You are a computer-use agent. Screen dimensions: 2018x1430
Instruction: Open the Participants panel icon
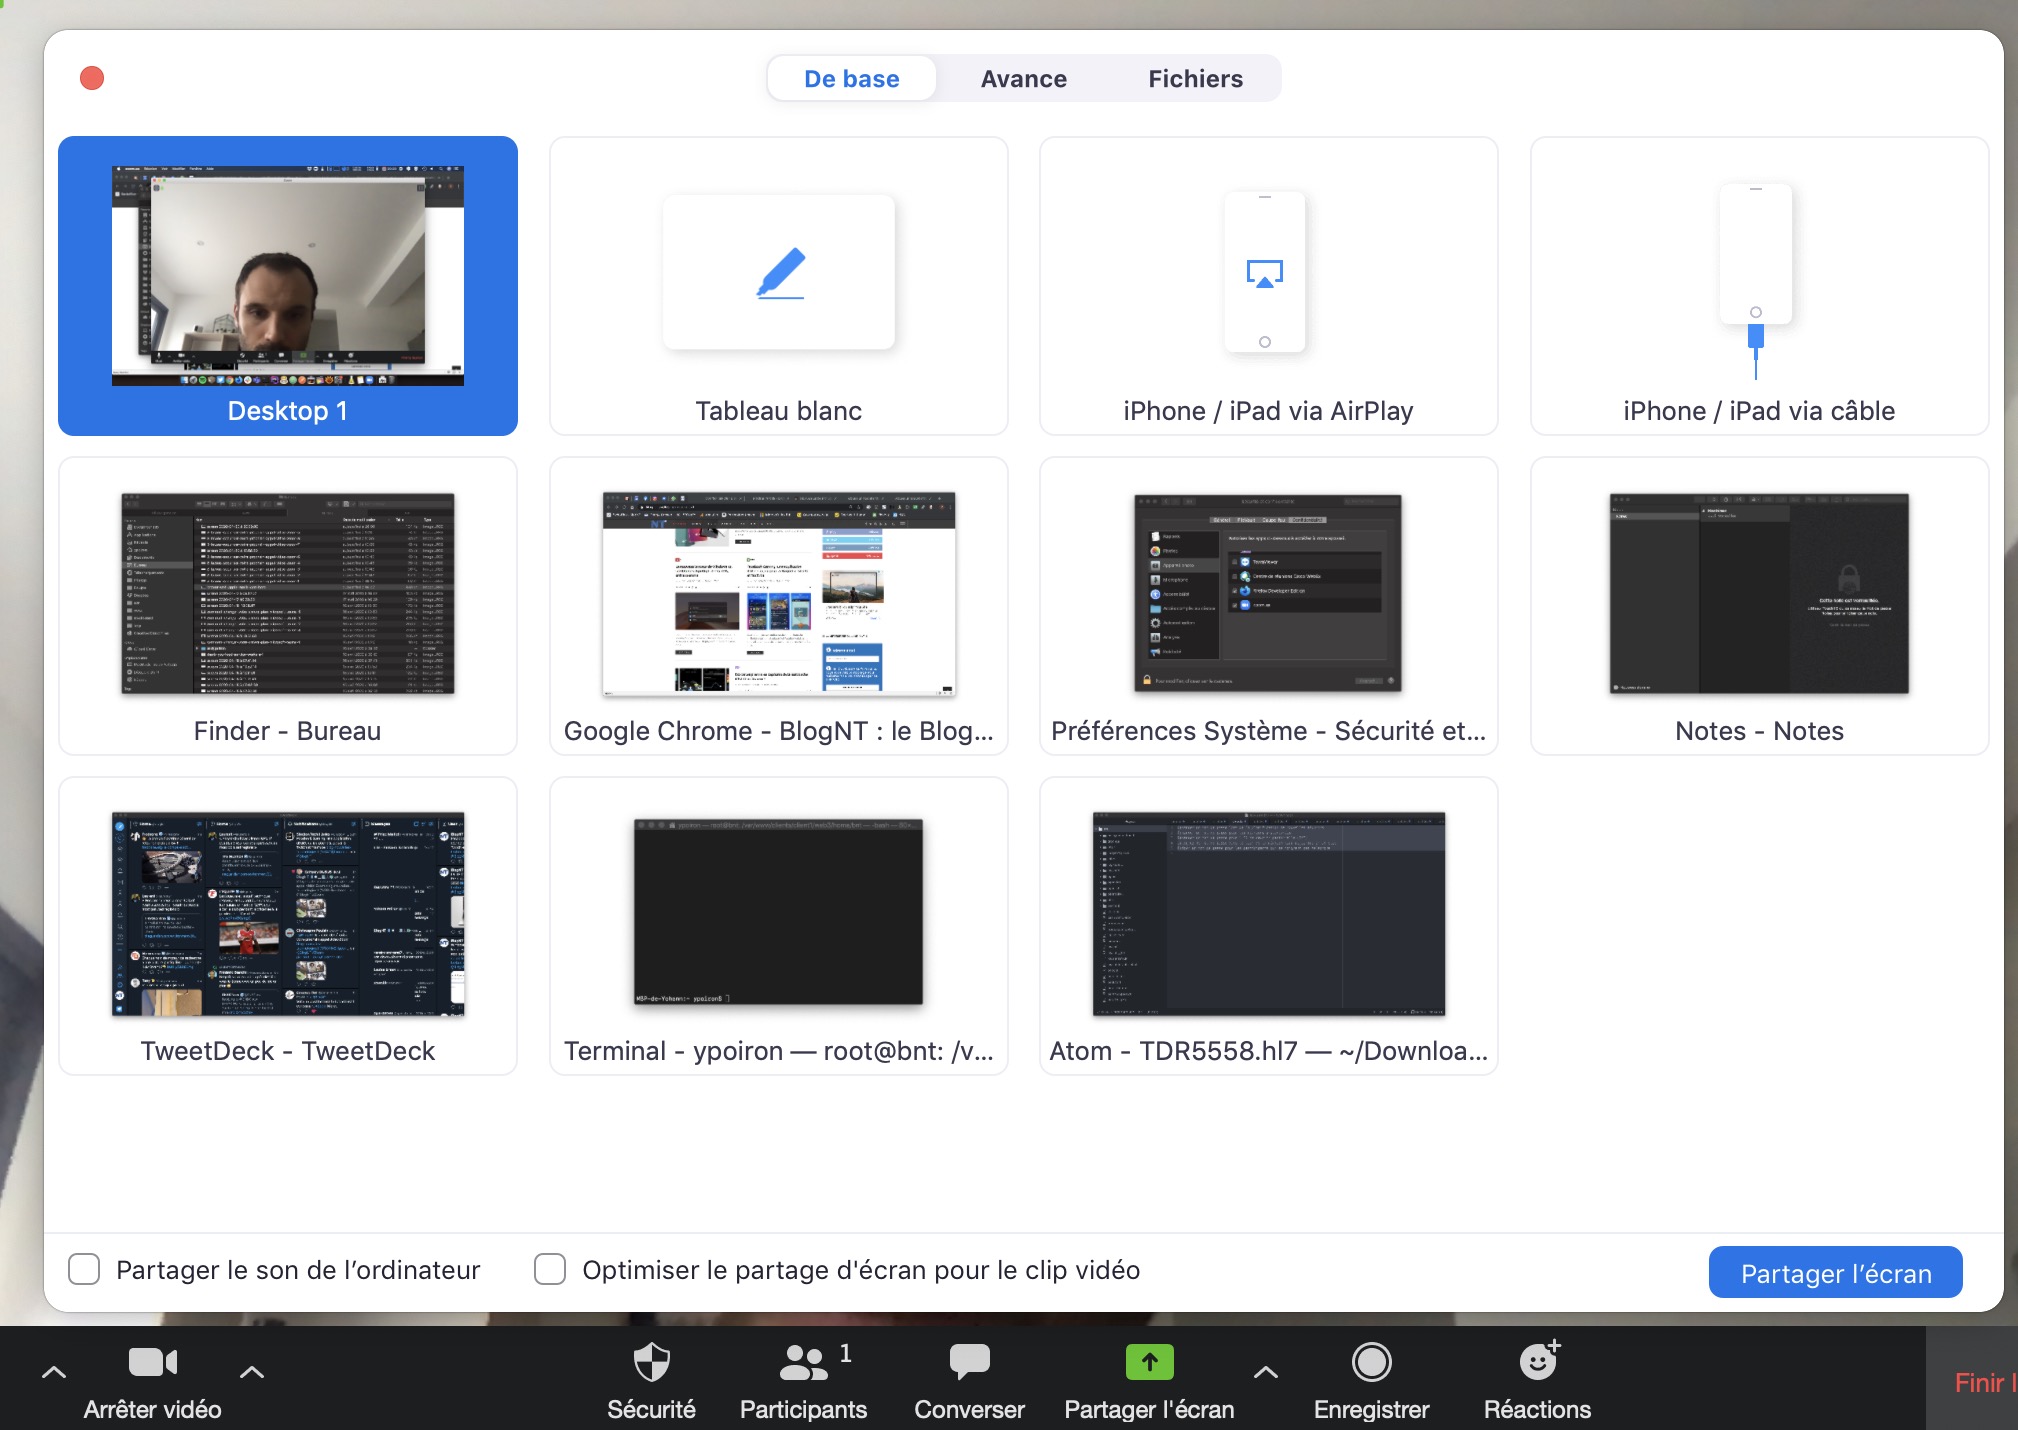[x=803, y=1362]
